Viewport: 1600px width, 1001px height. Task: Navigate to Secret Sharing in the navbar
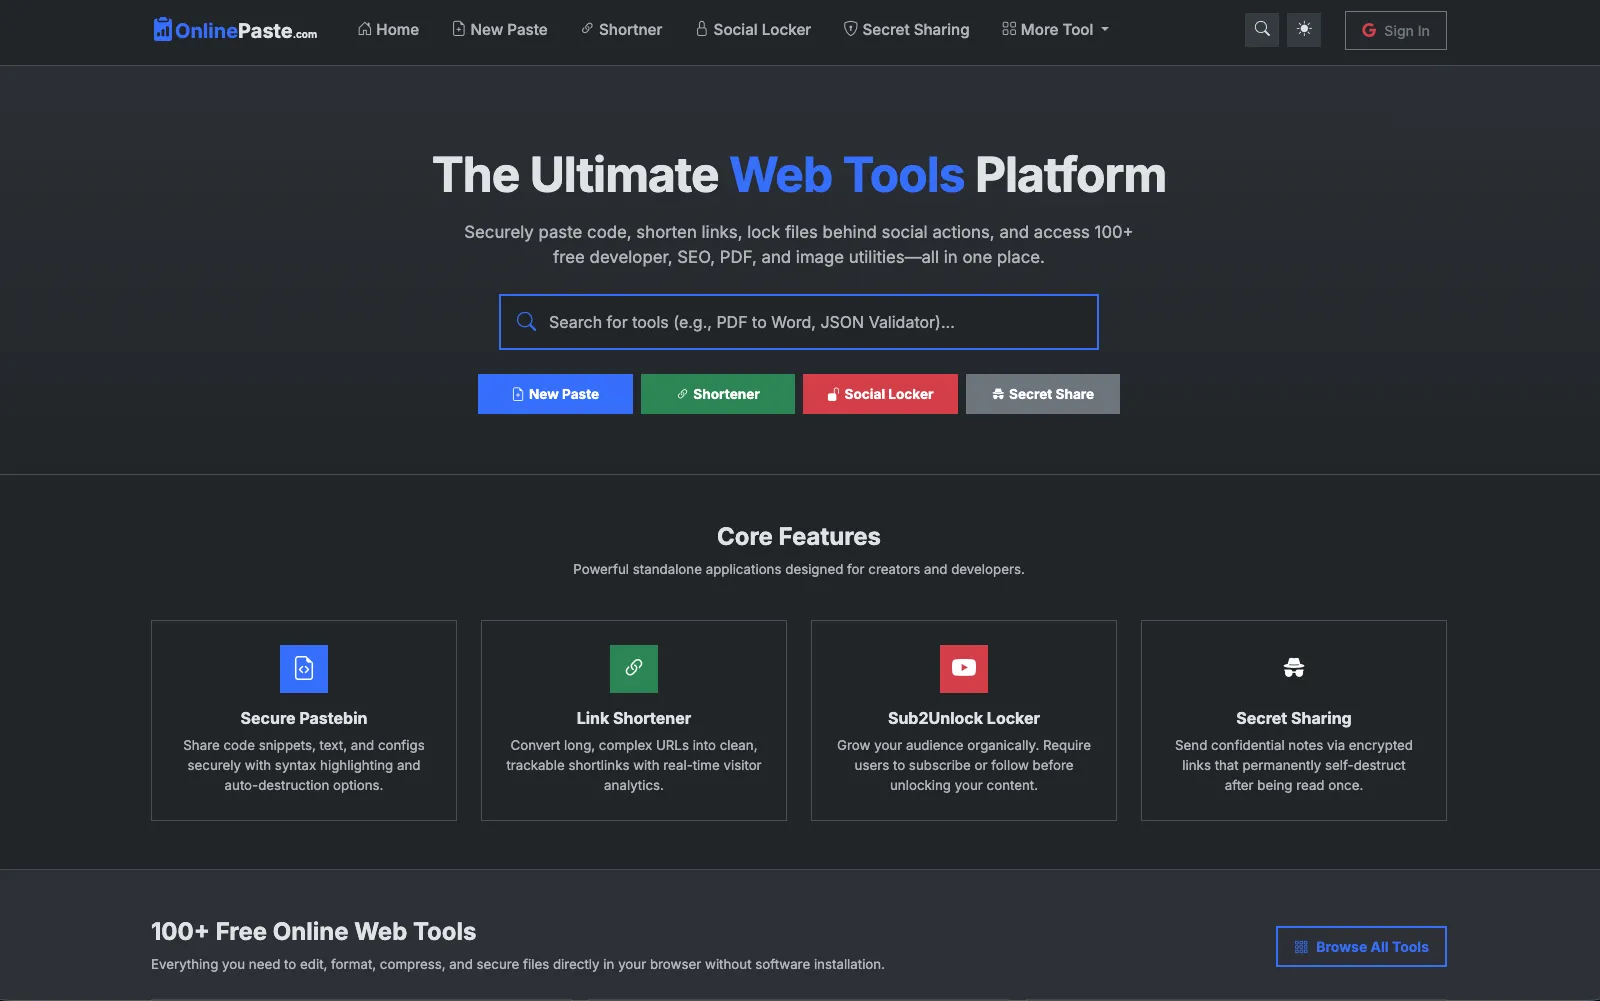pos(906,30)
